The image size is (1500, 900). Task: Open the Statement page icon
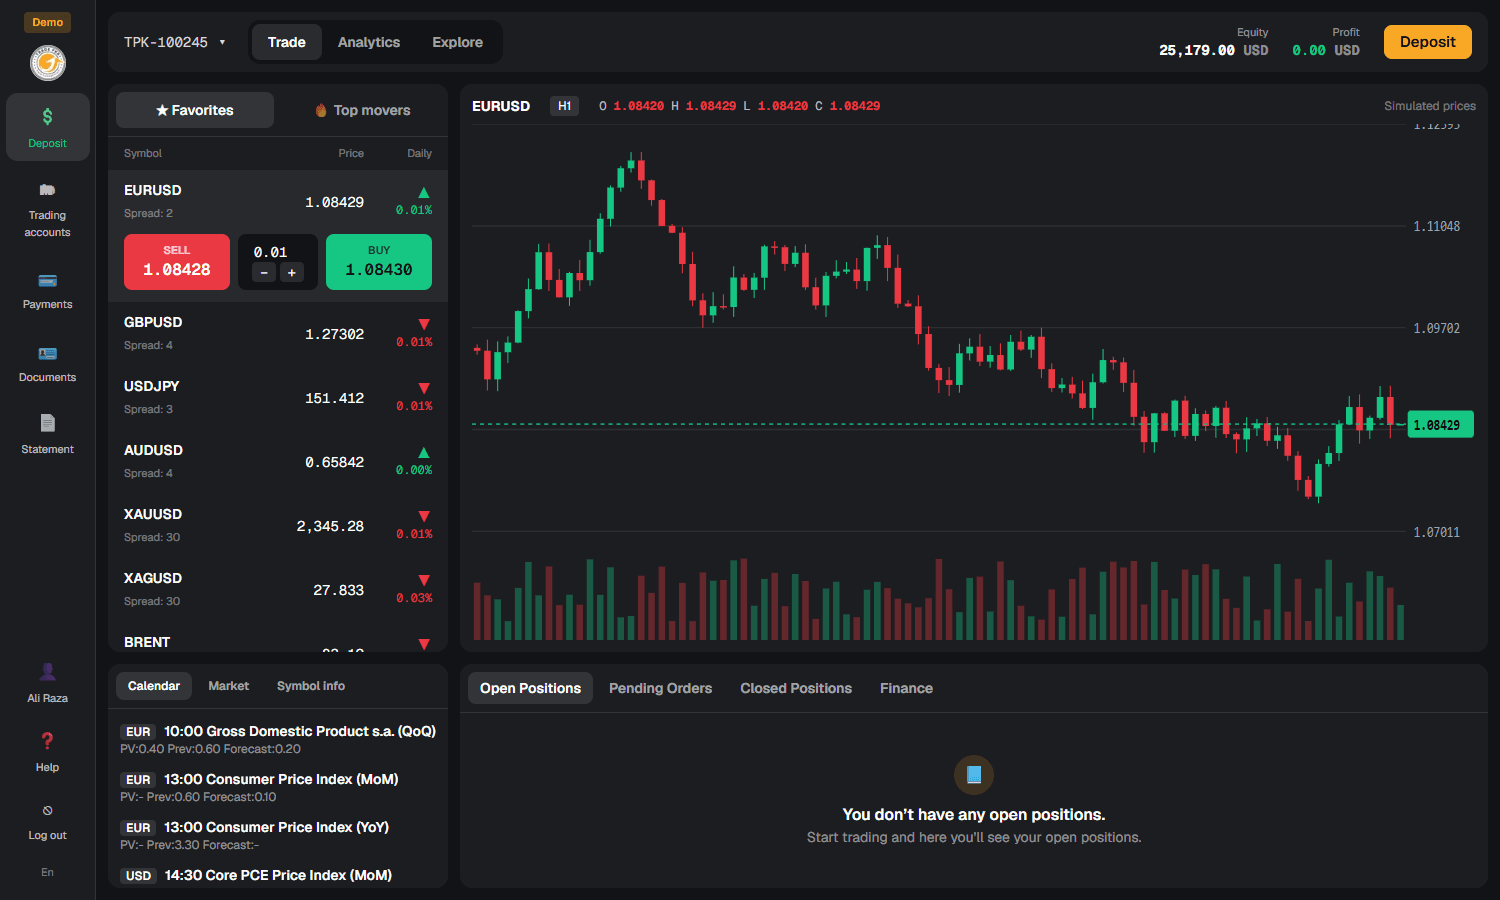(x=47, y=423)
